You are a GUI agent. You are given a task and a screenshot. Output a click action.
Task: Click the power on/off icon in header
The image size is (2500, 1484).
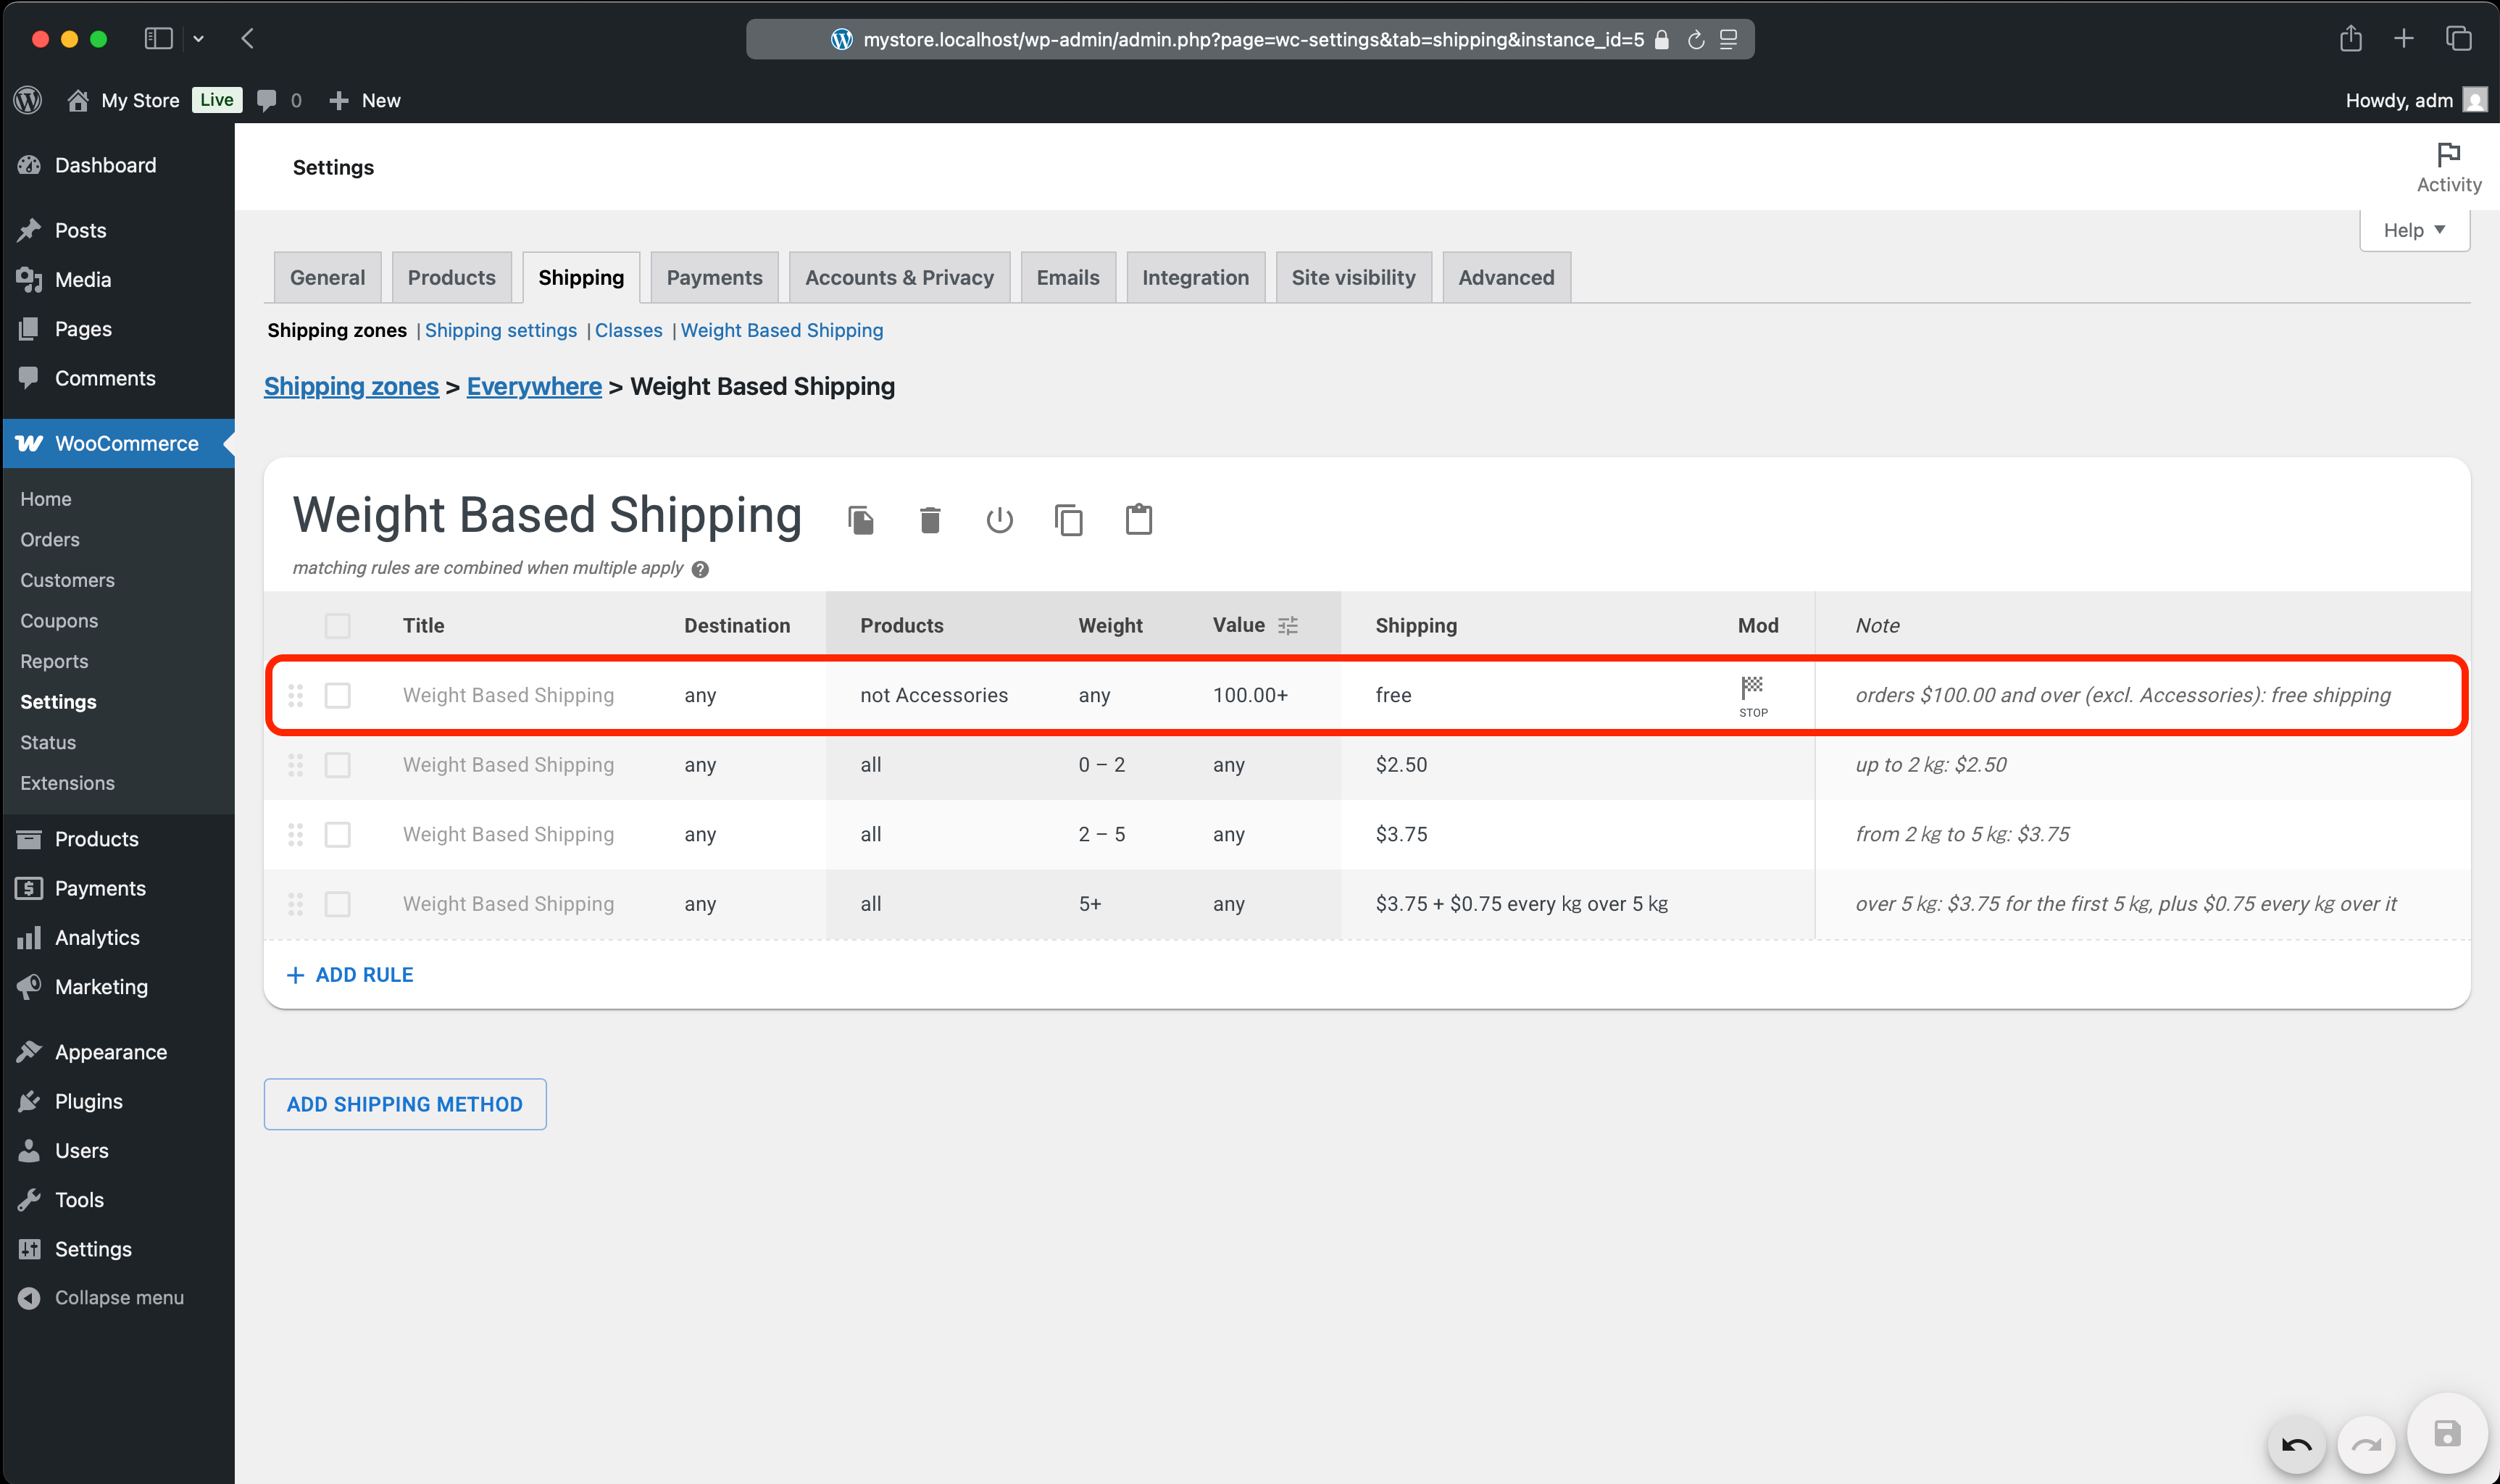[x=999, y=520]
